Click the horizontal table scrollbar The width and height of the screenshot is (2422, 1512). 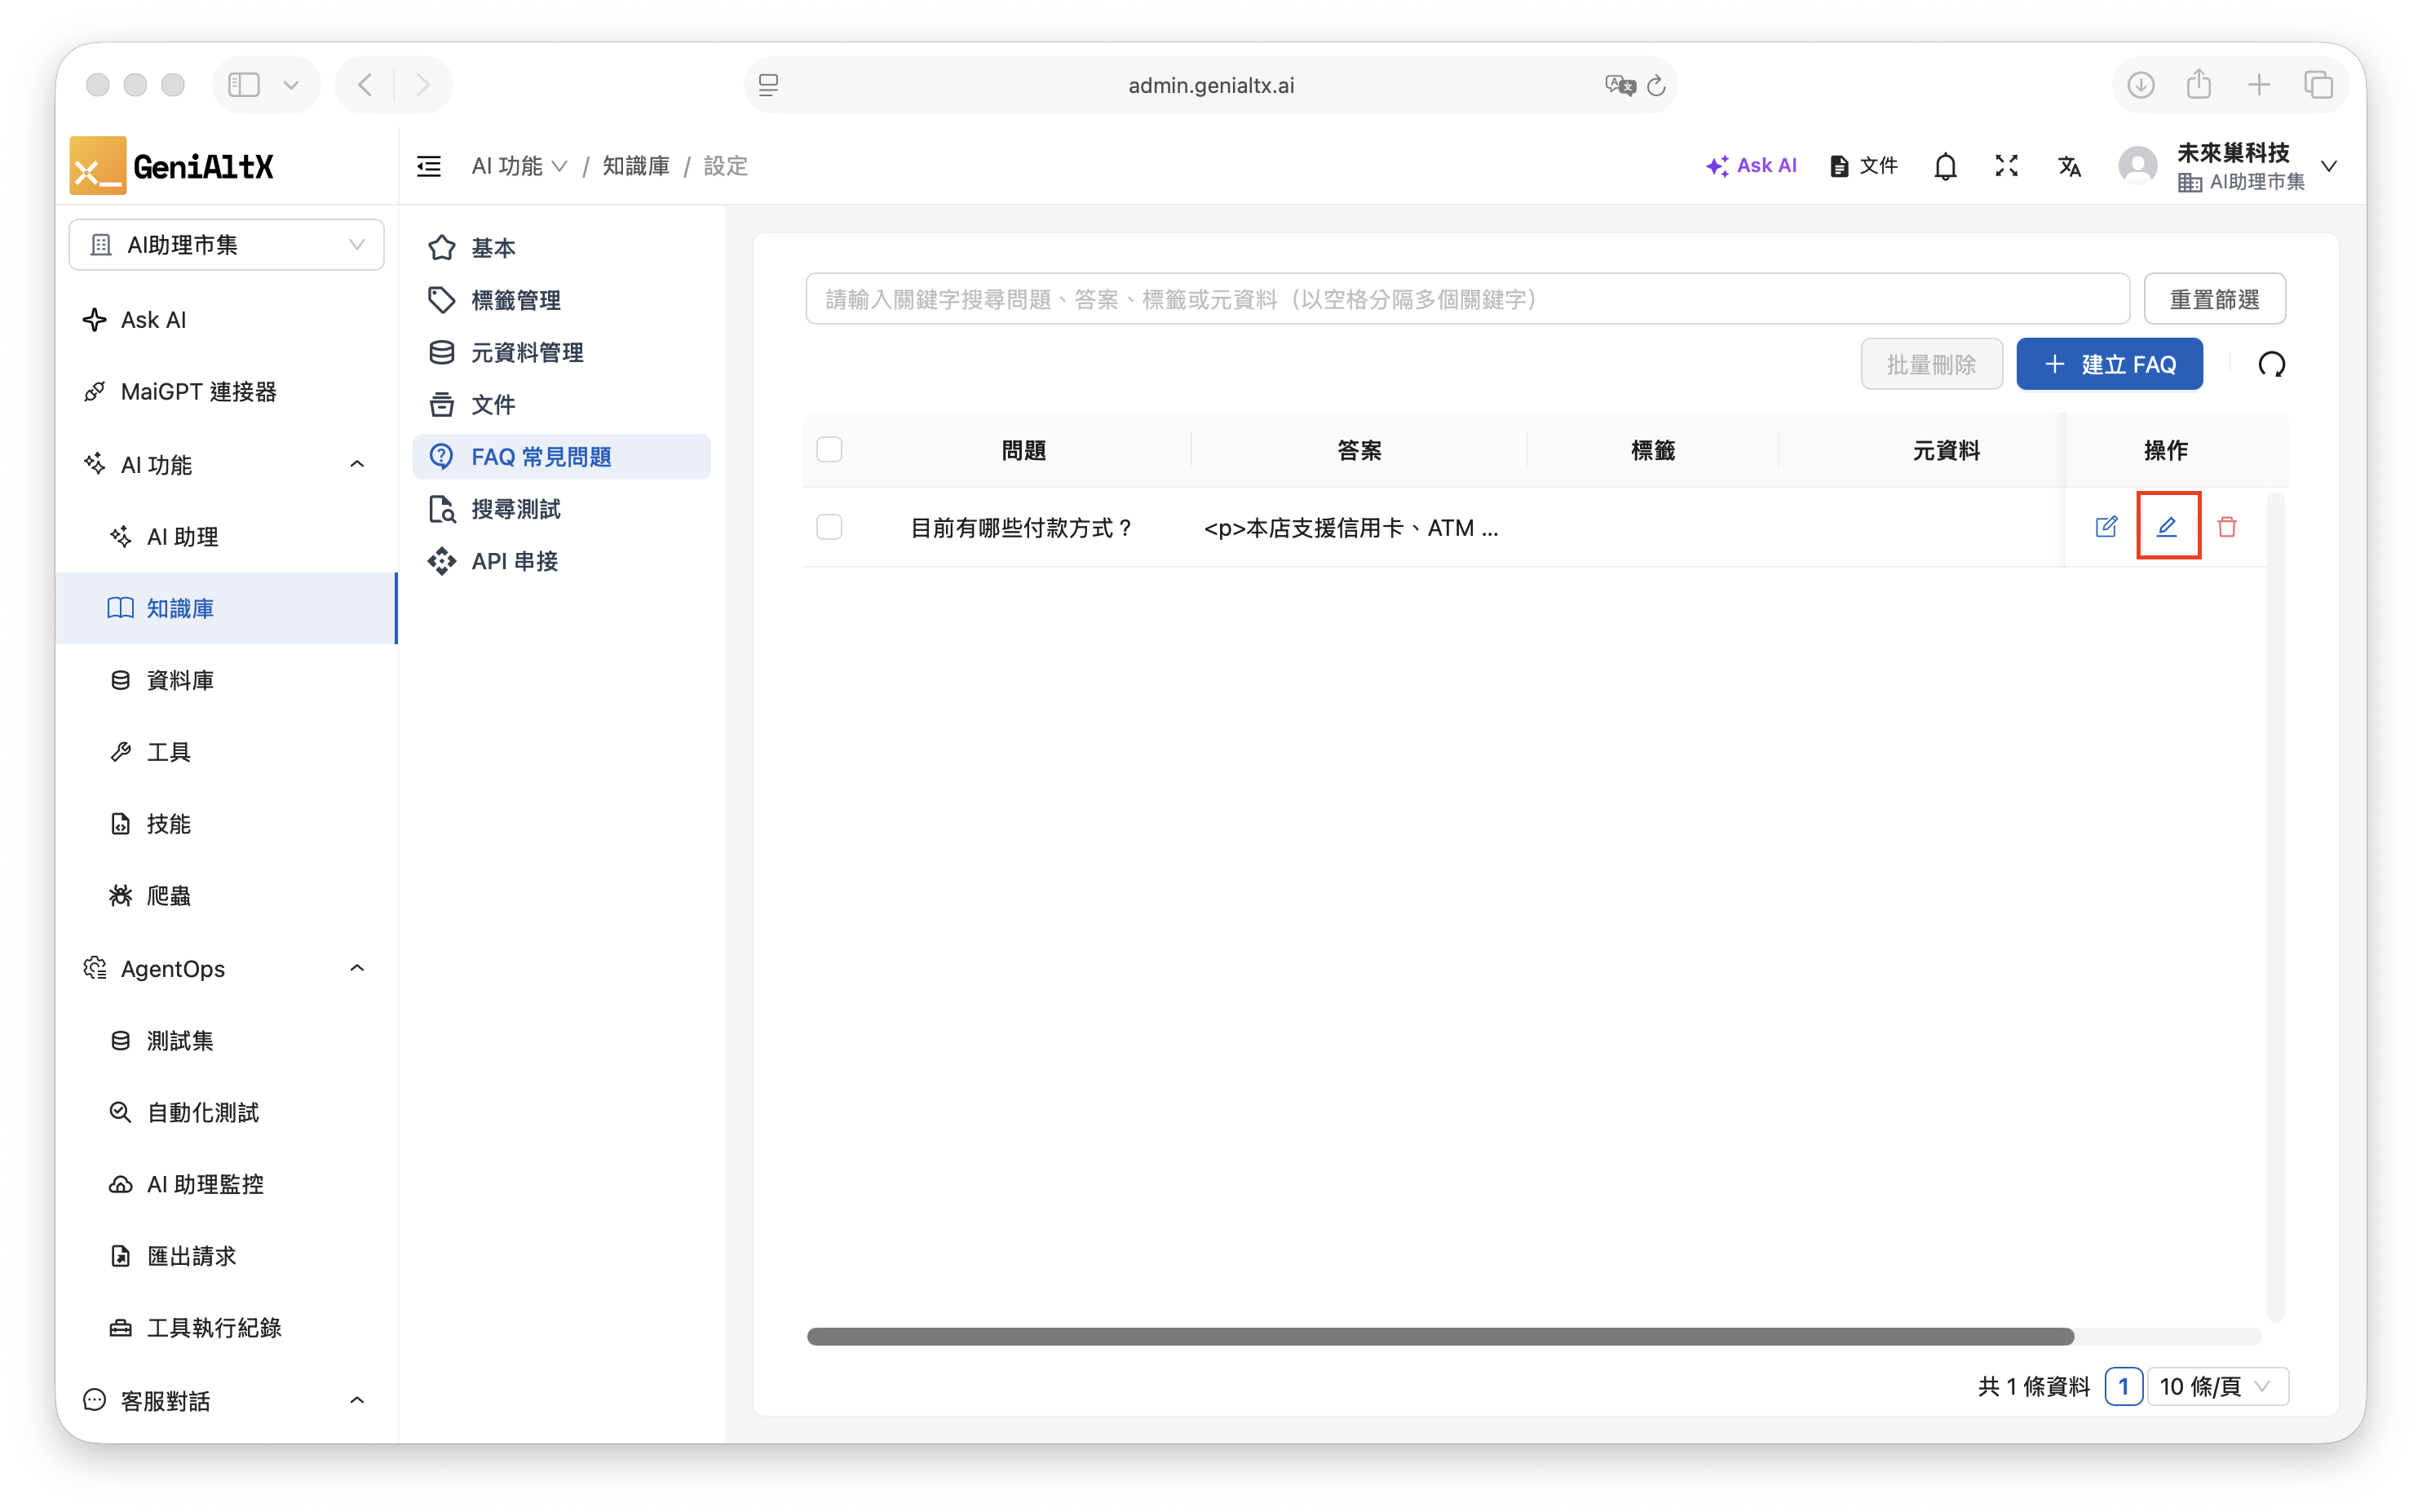pos(1440,1336)
